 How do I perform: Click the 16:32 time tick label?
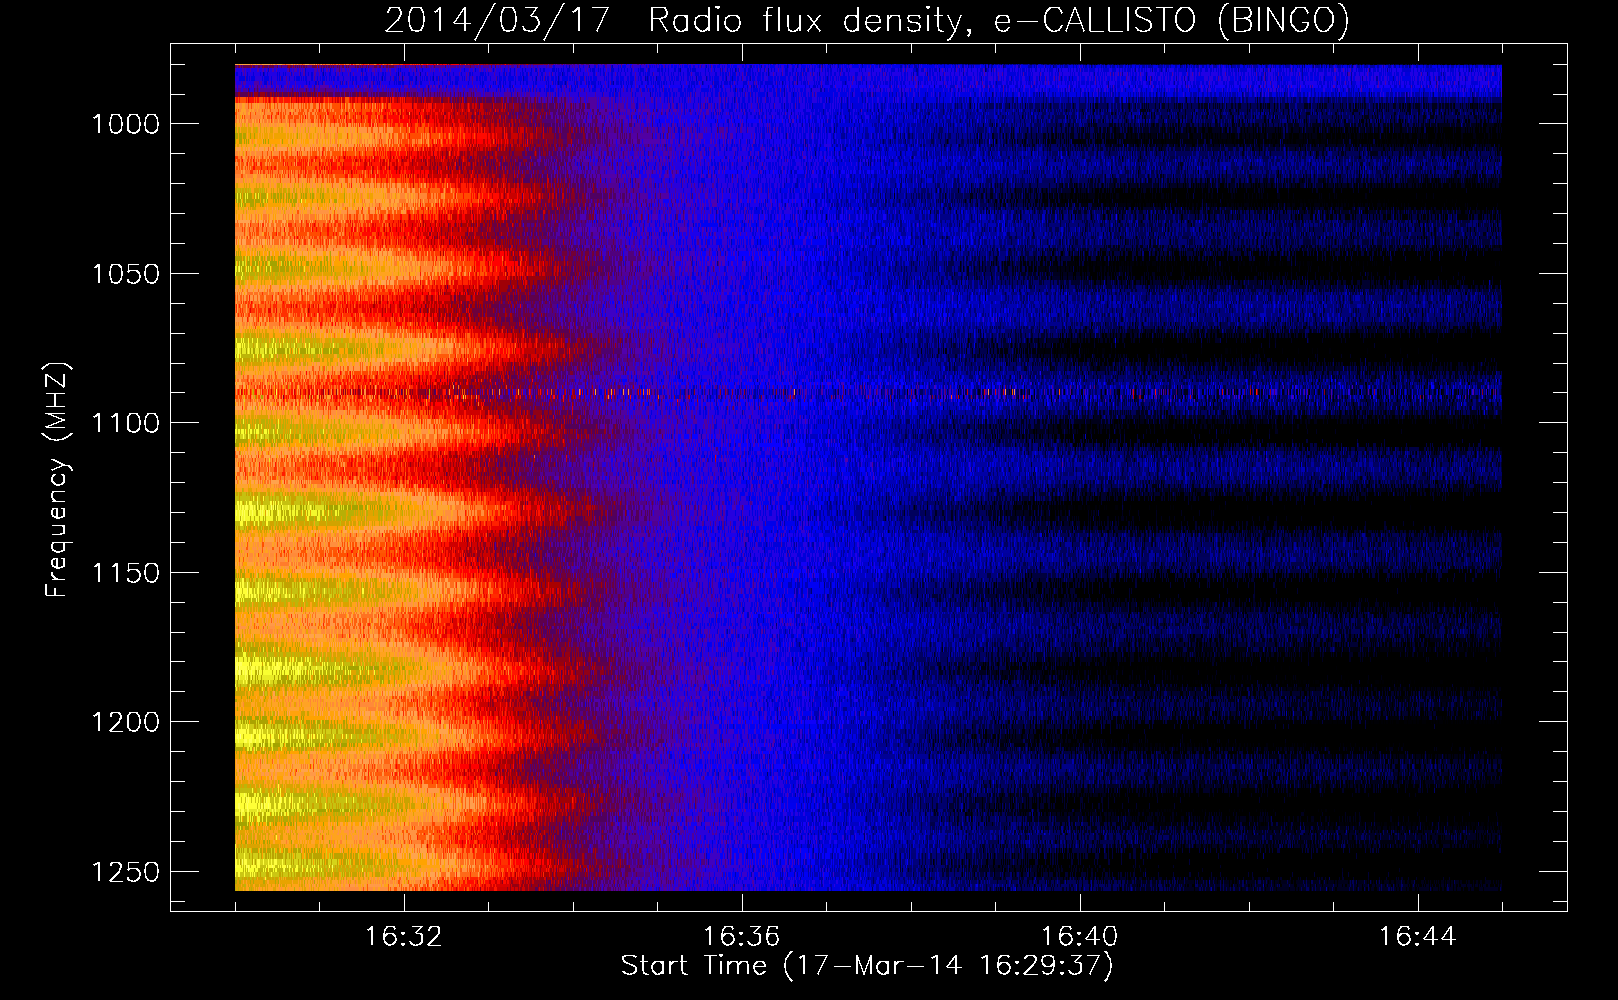click(x=404, y=937)
